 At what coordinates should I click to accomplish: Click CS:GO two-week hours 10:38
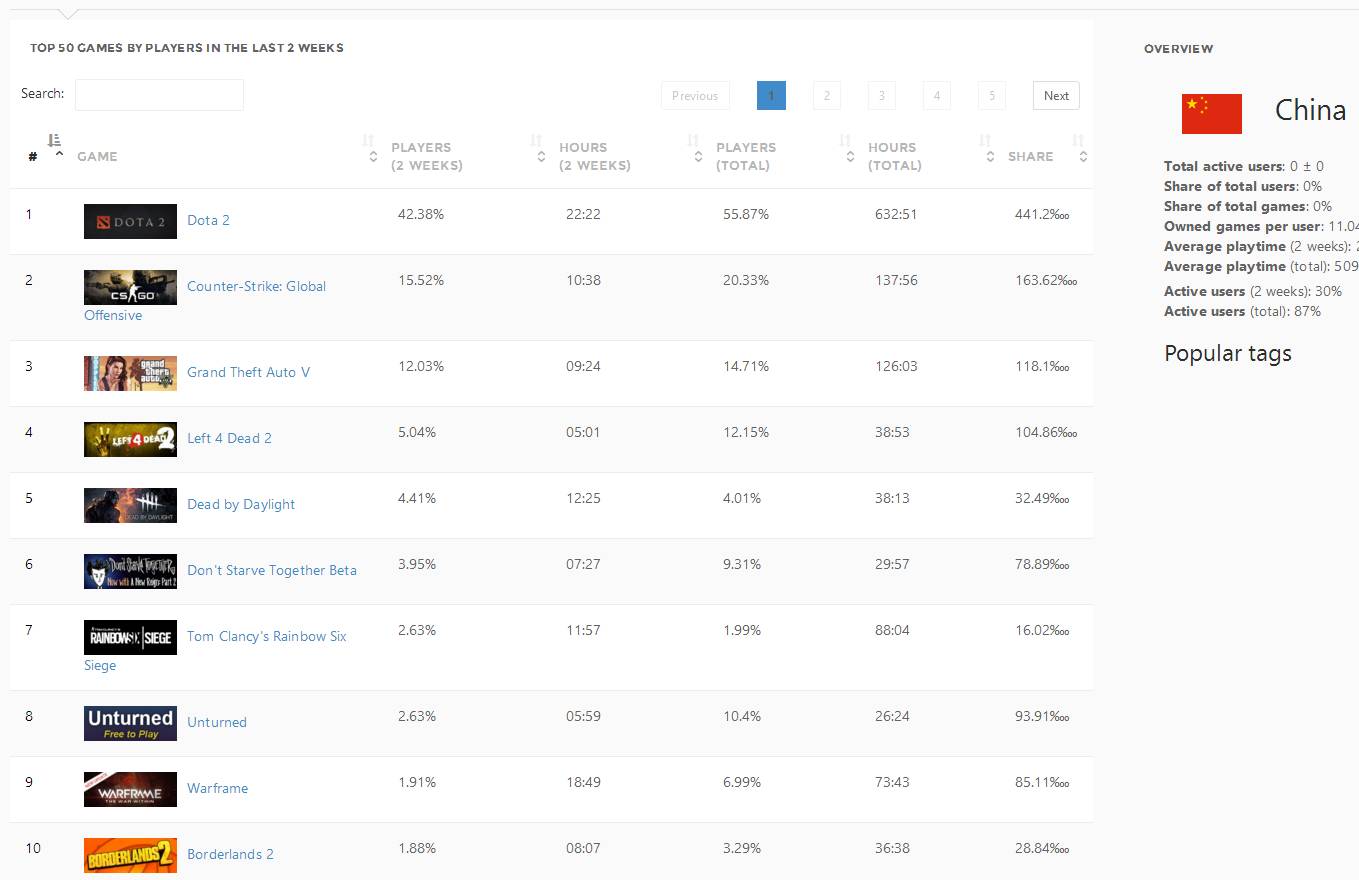coord(583,280)
